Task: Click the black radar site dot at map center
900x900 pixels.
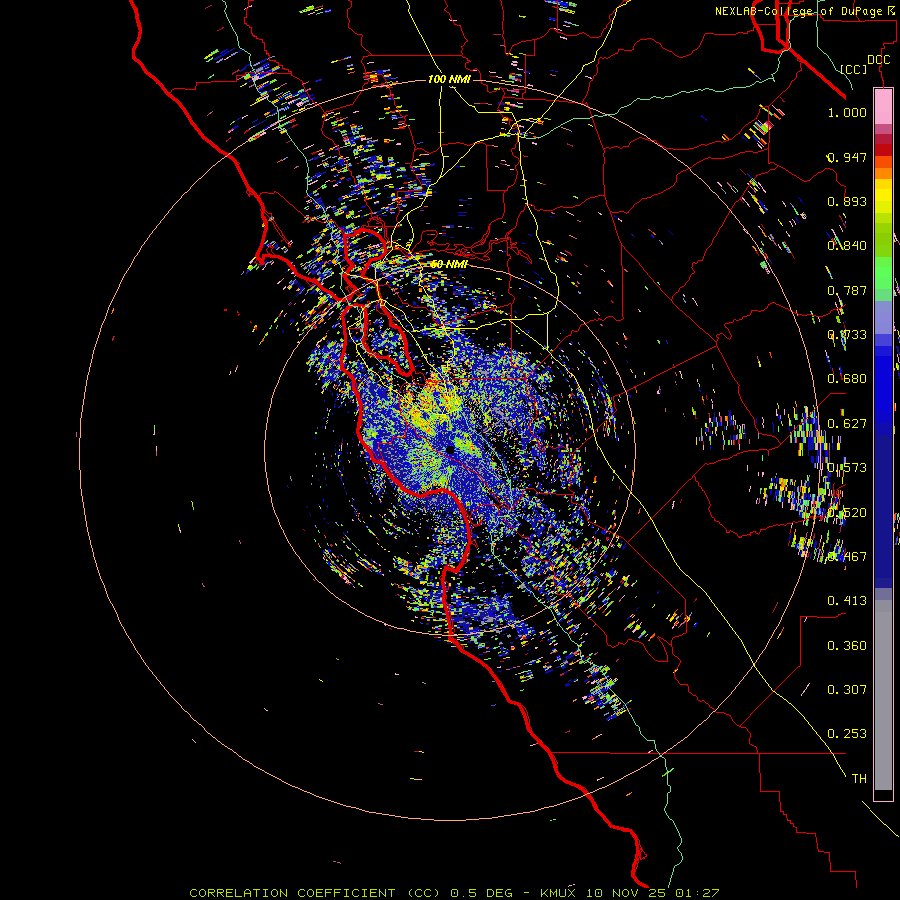Action: (450, 449)
